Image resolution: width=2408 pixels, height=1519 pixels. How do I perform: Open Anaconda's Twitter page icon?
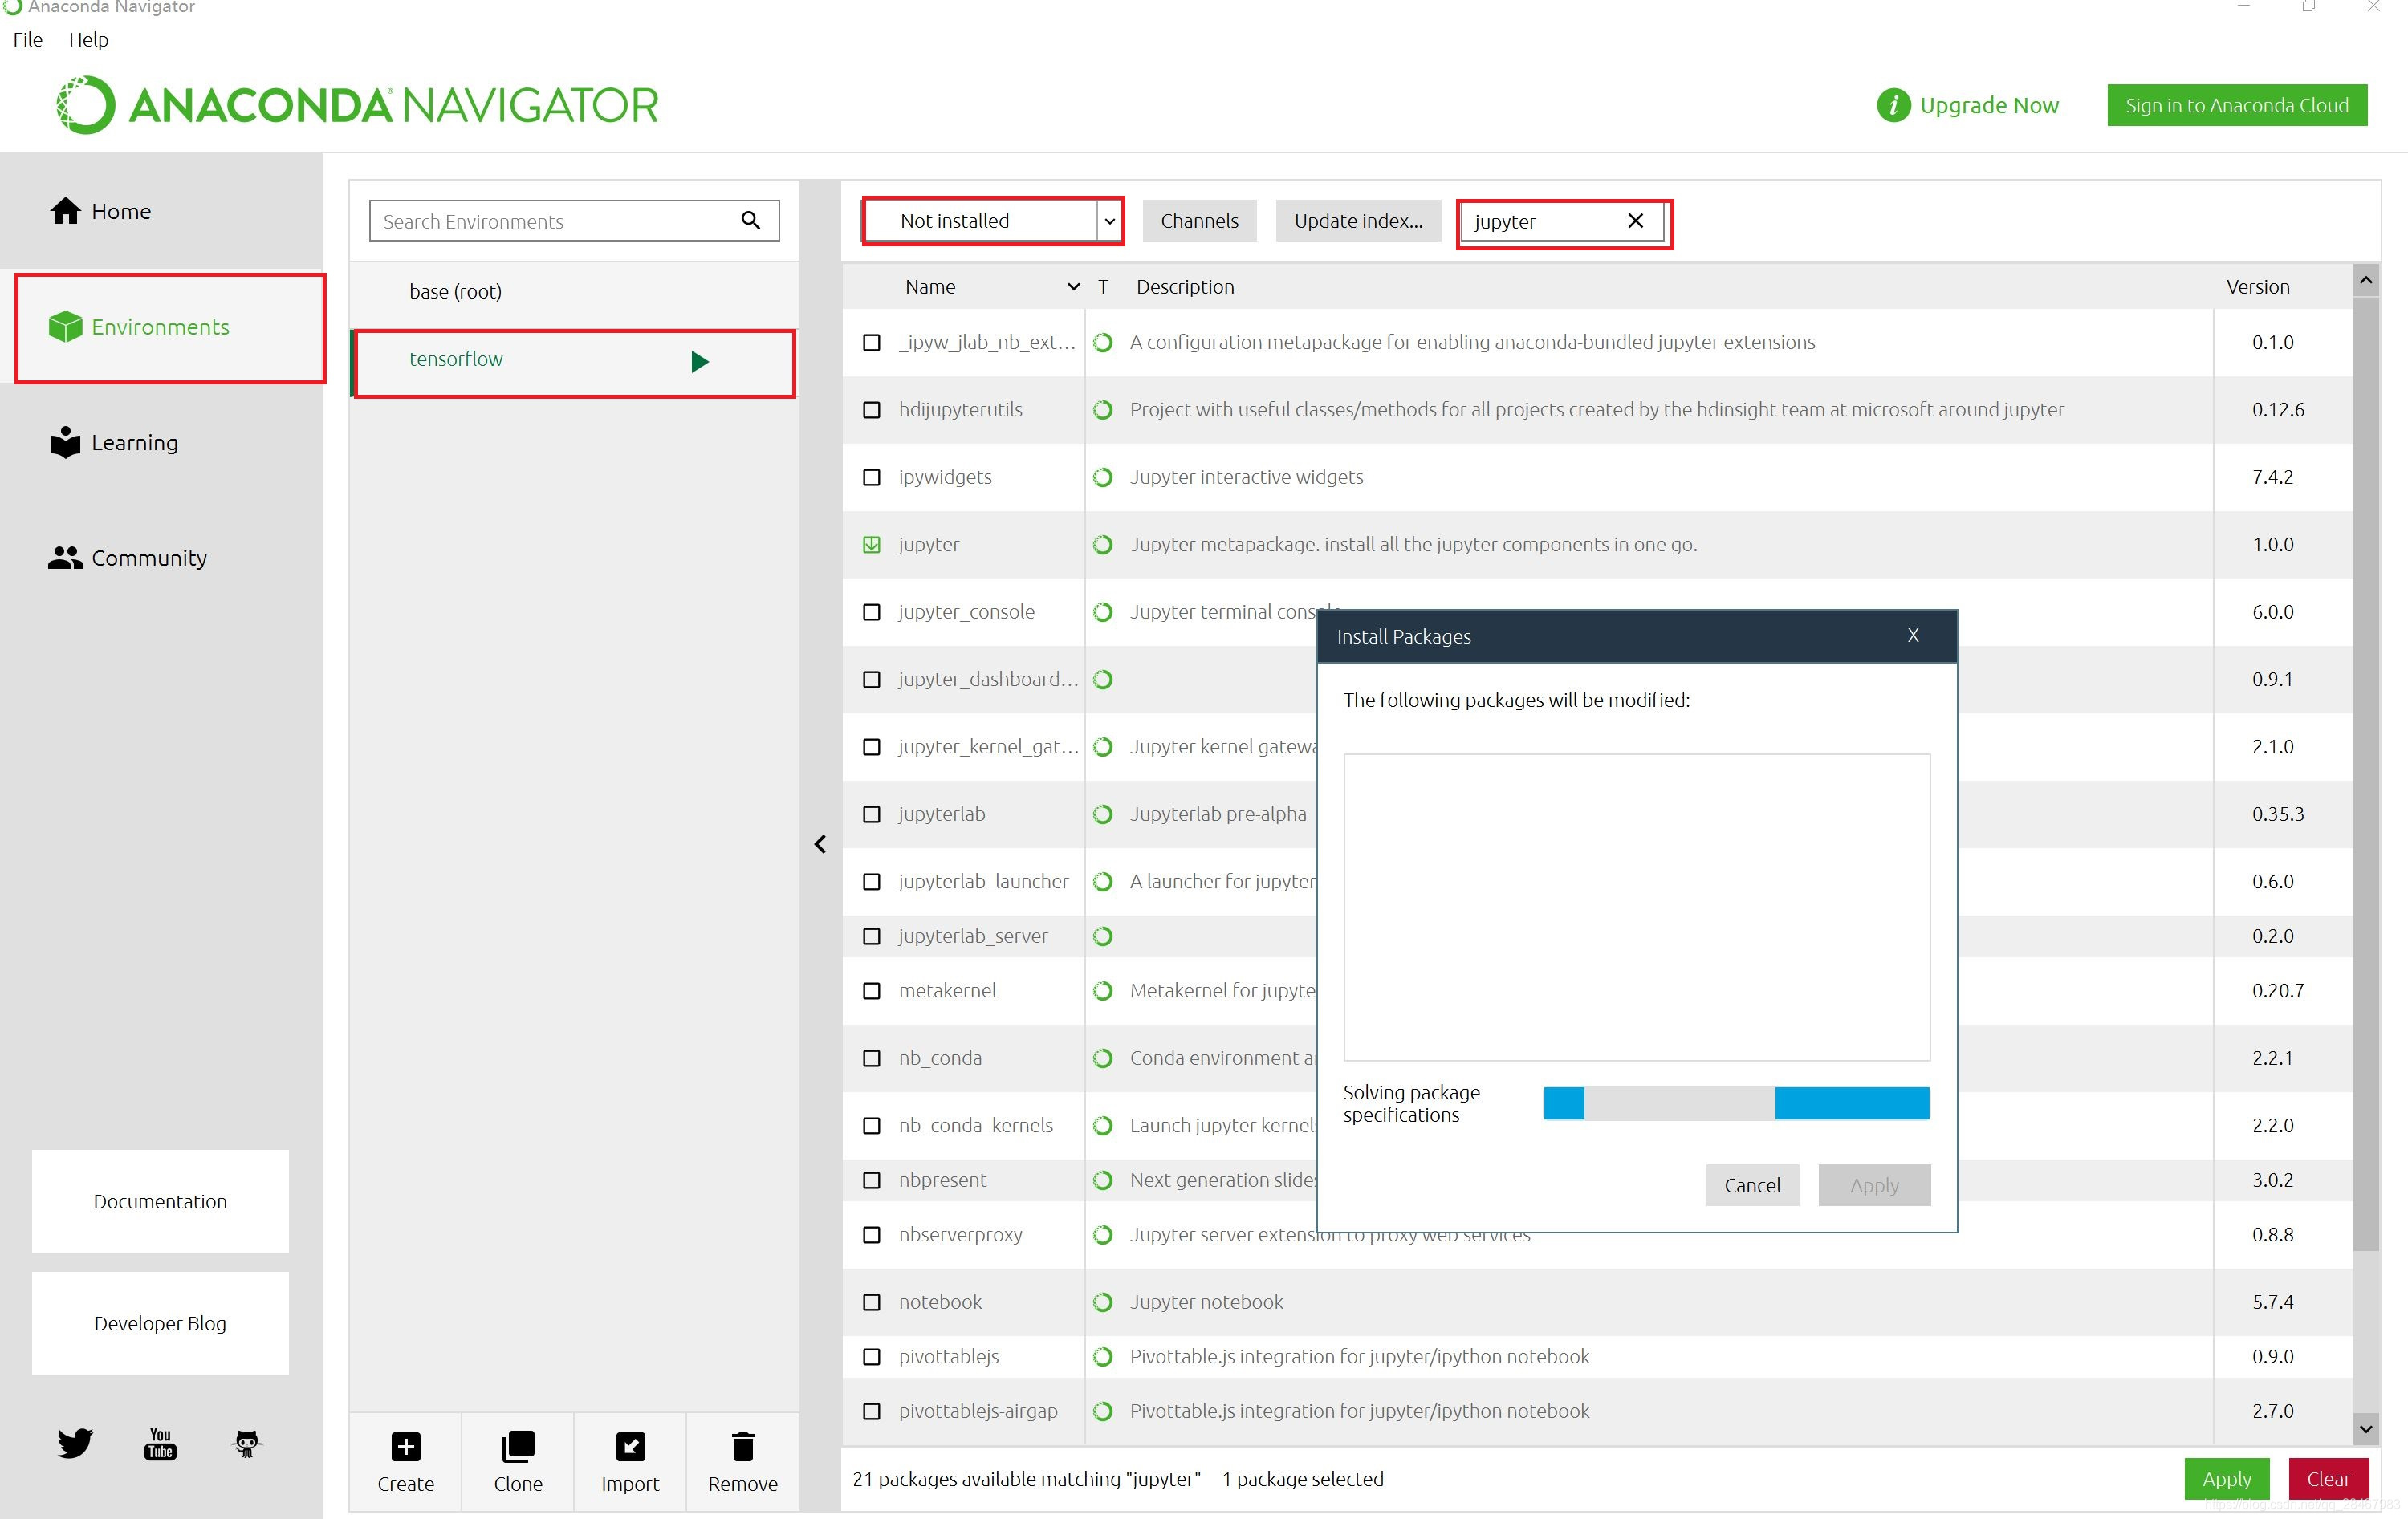74,1443
